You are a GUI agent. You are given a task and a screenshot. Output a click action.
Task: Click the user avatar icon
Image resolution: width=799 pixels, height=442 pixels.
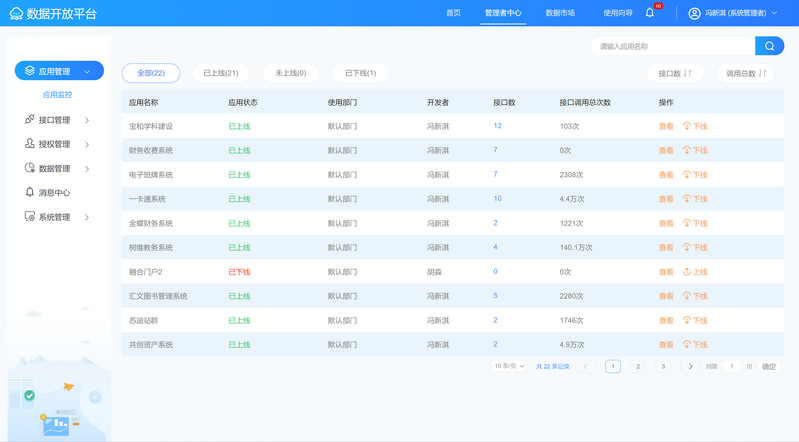(x=695, y=13)
